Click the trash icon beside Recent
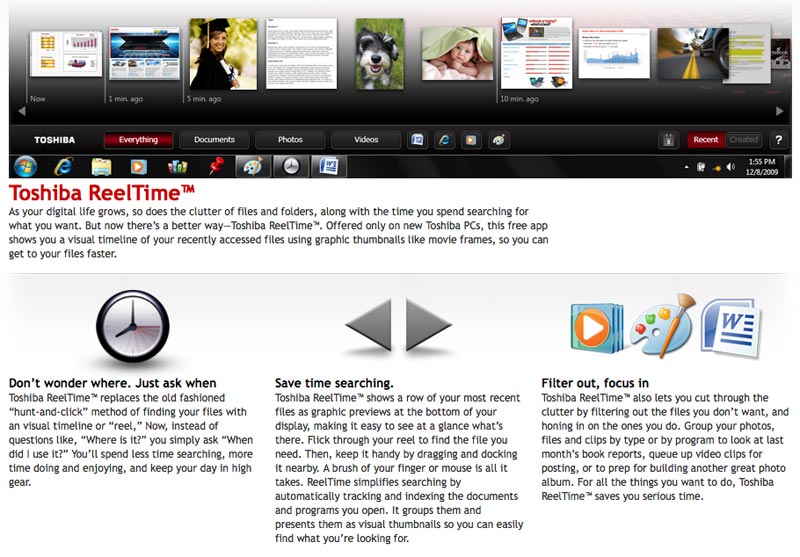The height and width of the screenshot is (557, 800). click(x=668, y=140)
